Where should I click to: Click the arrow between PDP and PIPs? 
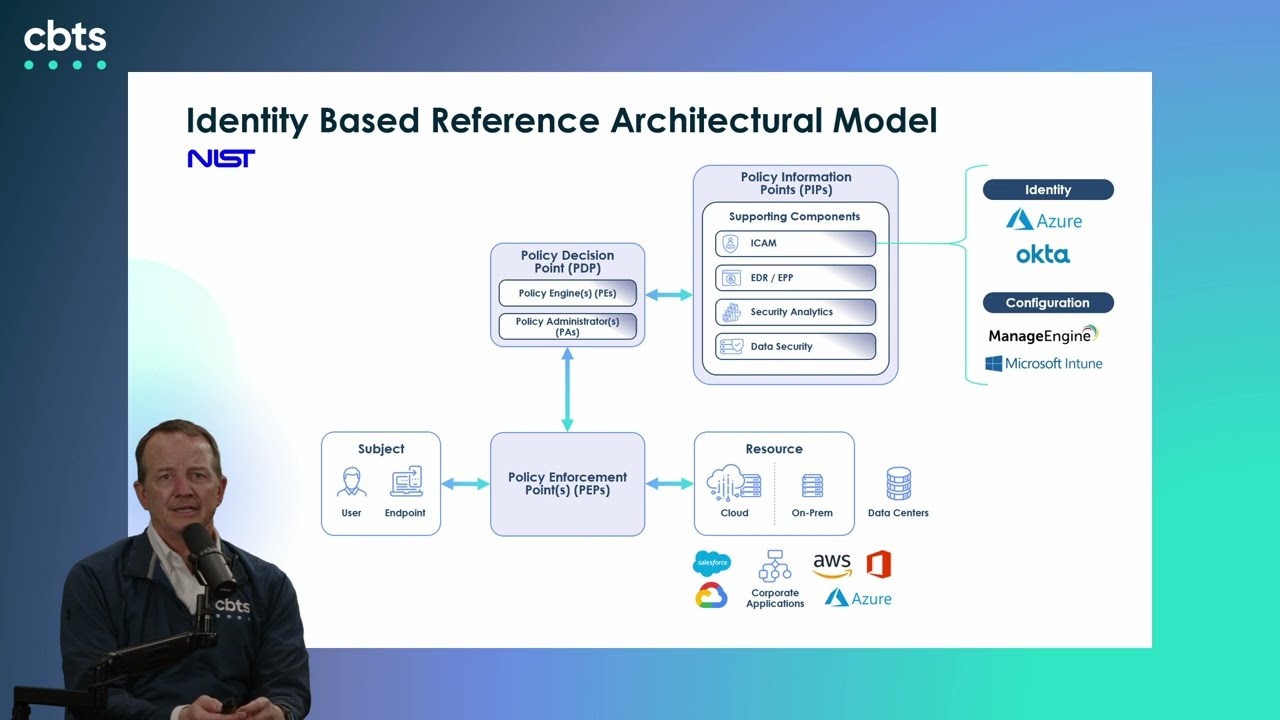pos(669,294)
